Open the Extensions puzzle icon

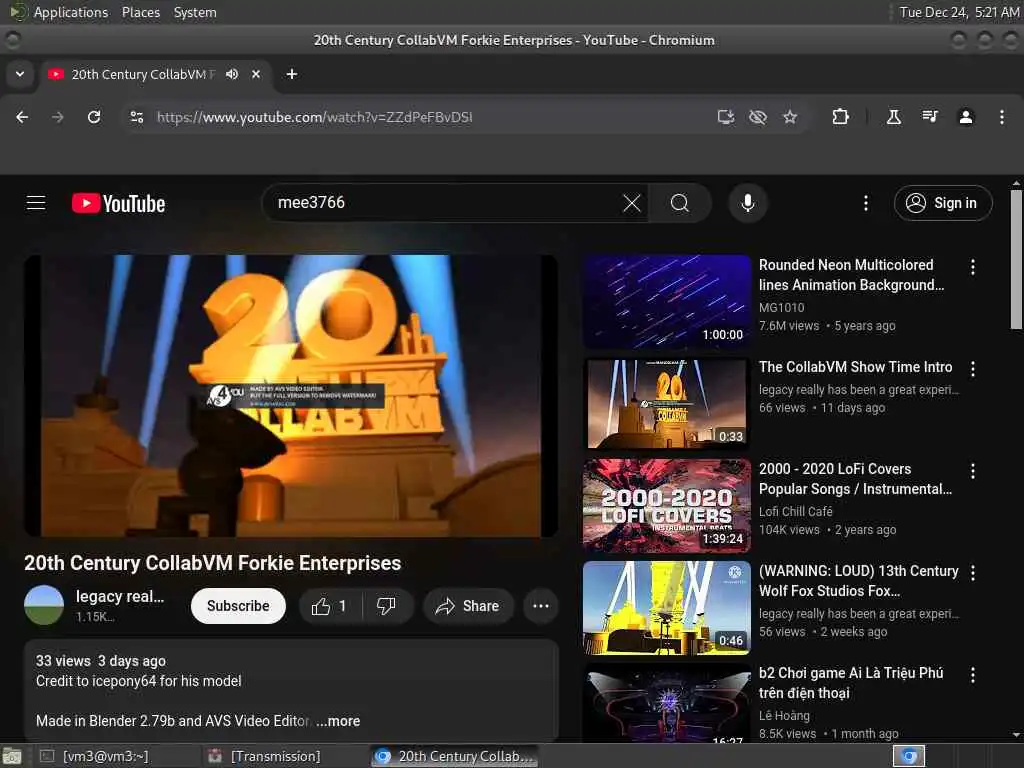point(840,117)
